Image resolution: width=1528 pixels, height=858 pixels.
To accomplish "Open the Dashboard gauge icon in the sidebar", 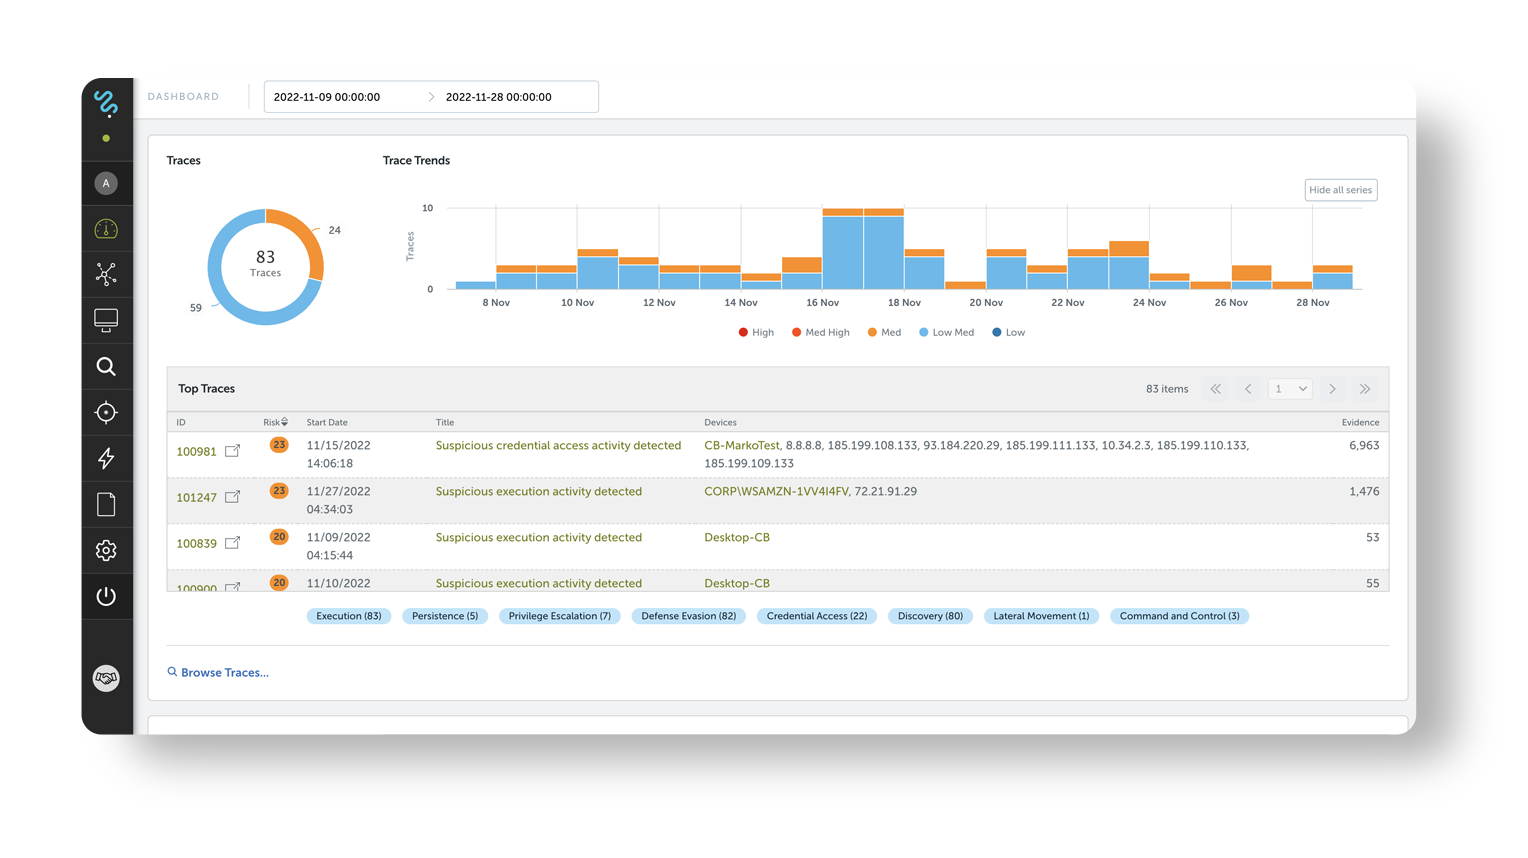I will (x=106, y=229).
